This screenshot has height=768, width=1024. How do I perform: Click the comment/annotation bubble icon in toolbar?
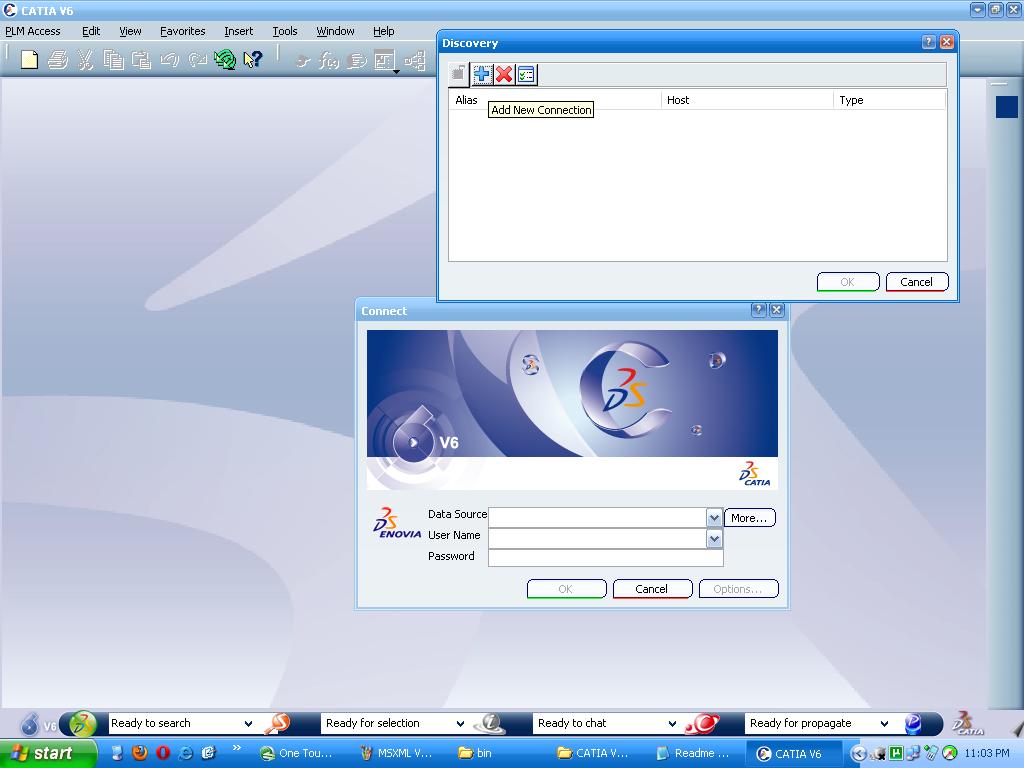pos(357,61)
